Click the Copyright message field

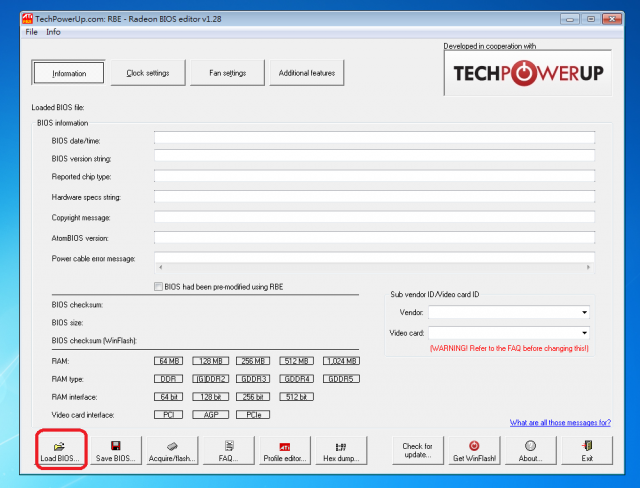[x=374, y=217]
